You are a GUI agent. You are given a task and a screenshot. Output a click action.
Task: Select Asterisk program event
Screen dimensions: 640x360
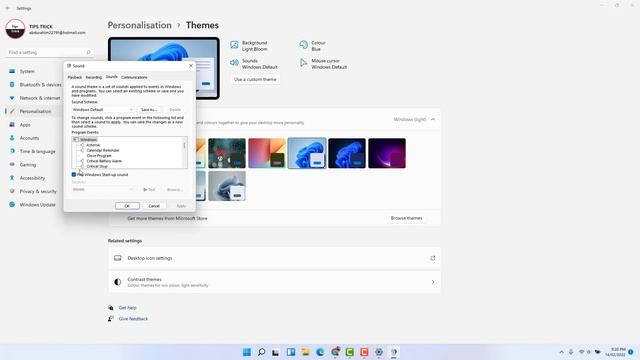coord(93,145)
